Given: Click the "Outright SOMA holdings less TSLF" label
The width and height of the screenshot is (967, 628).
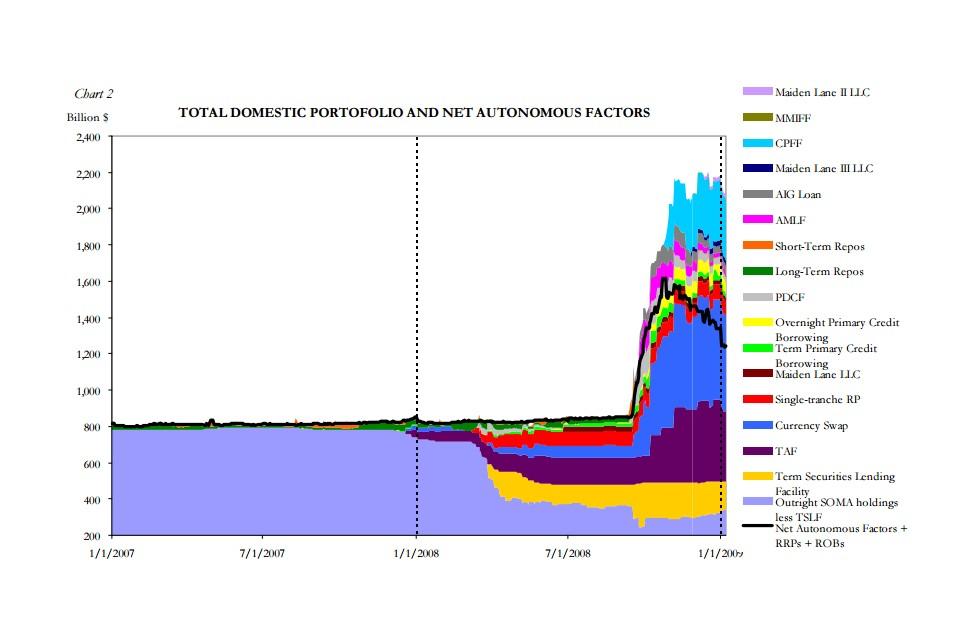Looking at the screenshot, I should (836, 510).
